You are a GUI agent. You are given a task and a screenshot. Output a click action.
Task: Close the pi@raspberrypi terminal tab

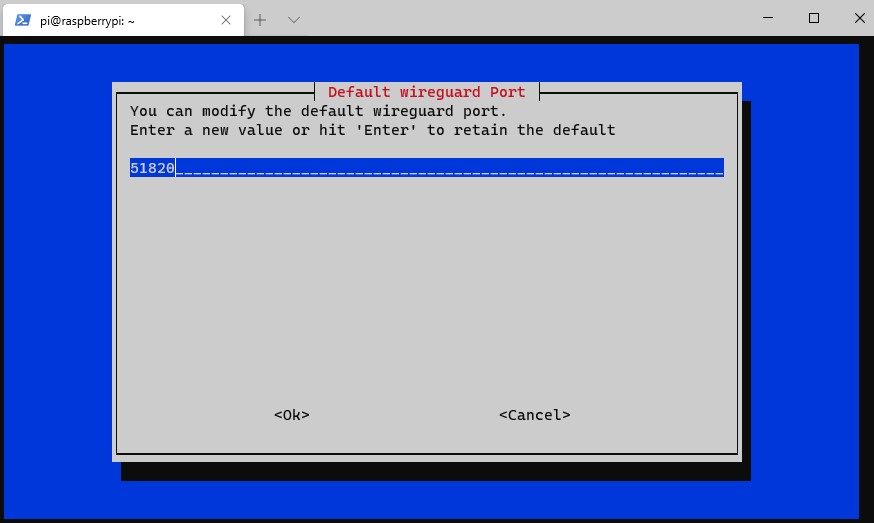226,20
